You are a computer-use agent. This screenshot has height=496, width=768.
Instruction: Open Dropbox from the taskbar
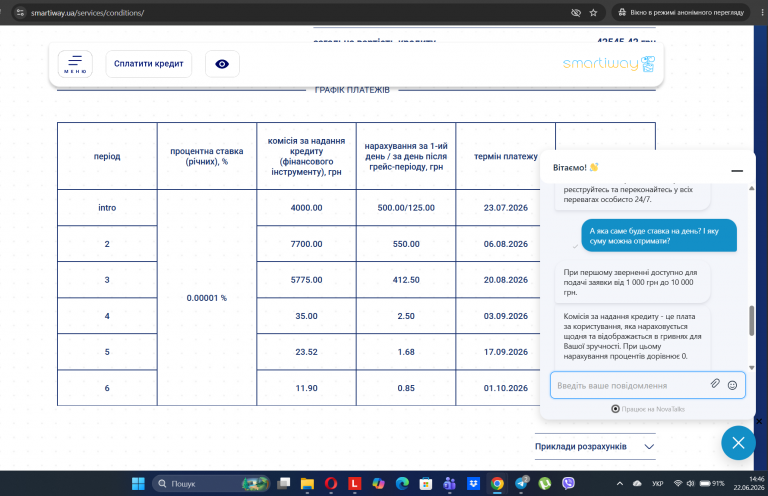473,484
